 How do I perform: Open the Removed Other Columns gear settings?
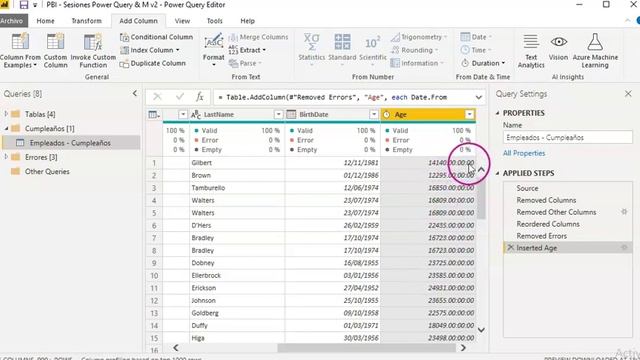click(x=624, y=212)
